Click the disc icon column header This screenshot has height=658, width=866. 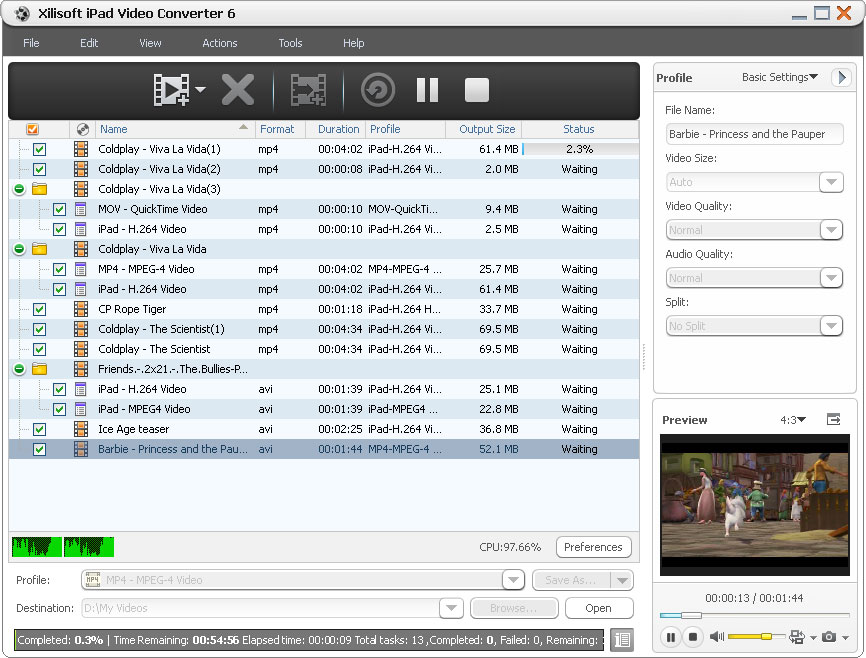click(83, 129)
